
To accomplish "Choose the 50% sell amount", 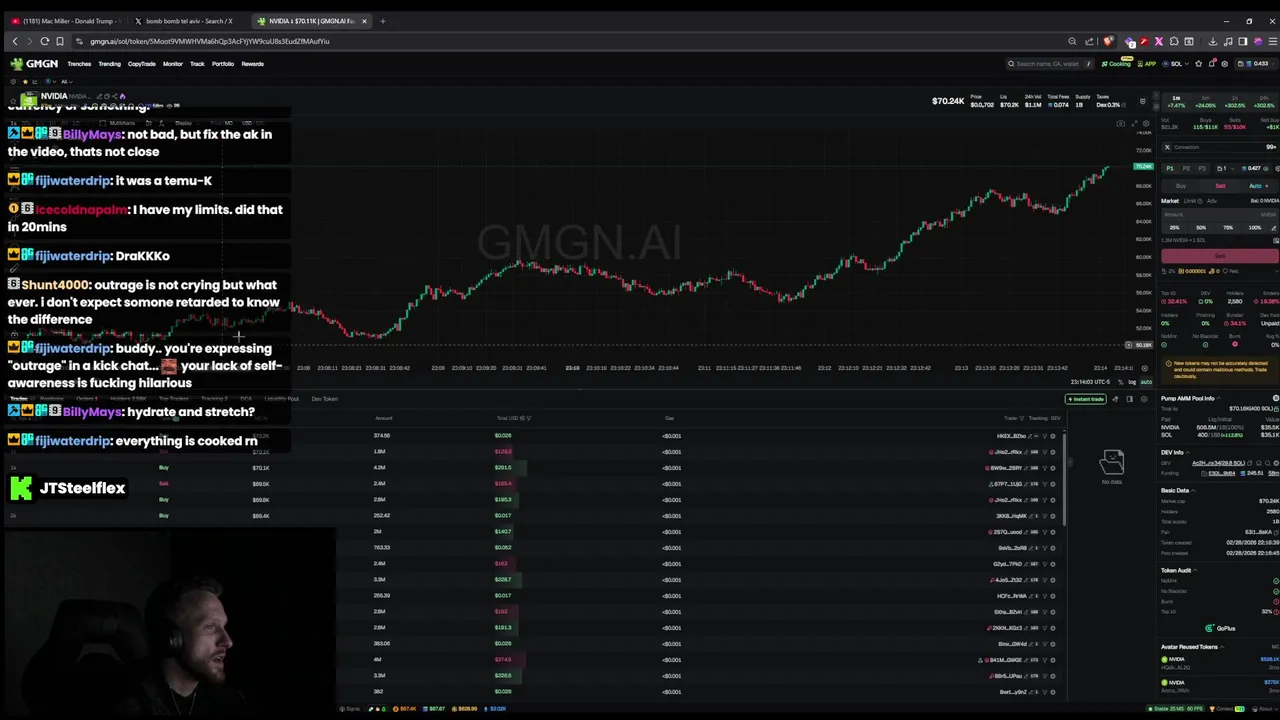I will click(1201, 227).
